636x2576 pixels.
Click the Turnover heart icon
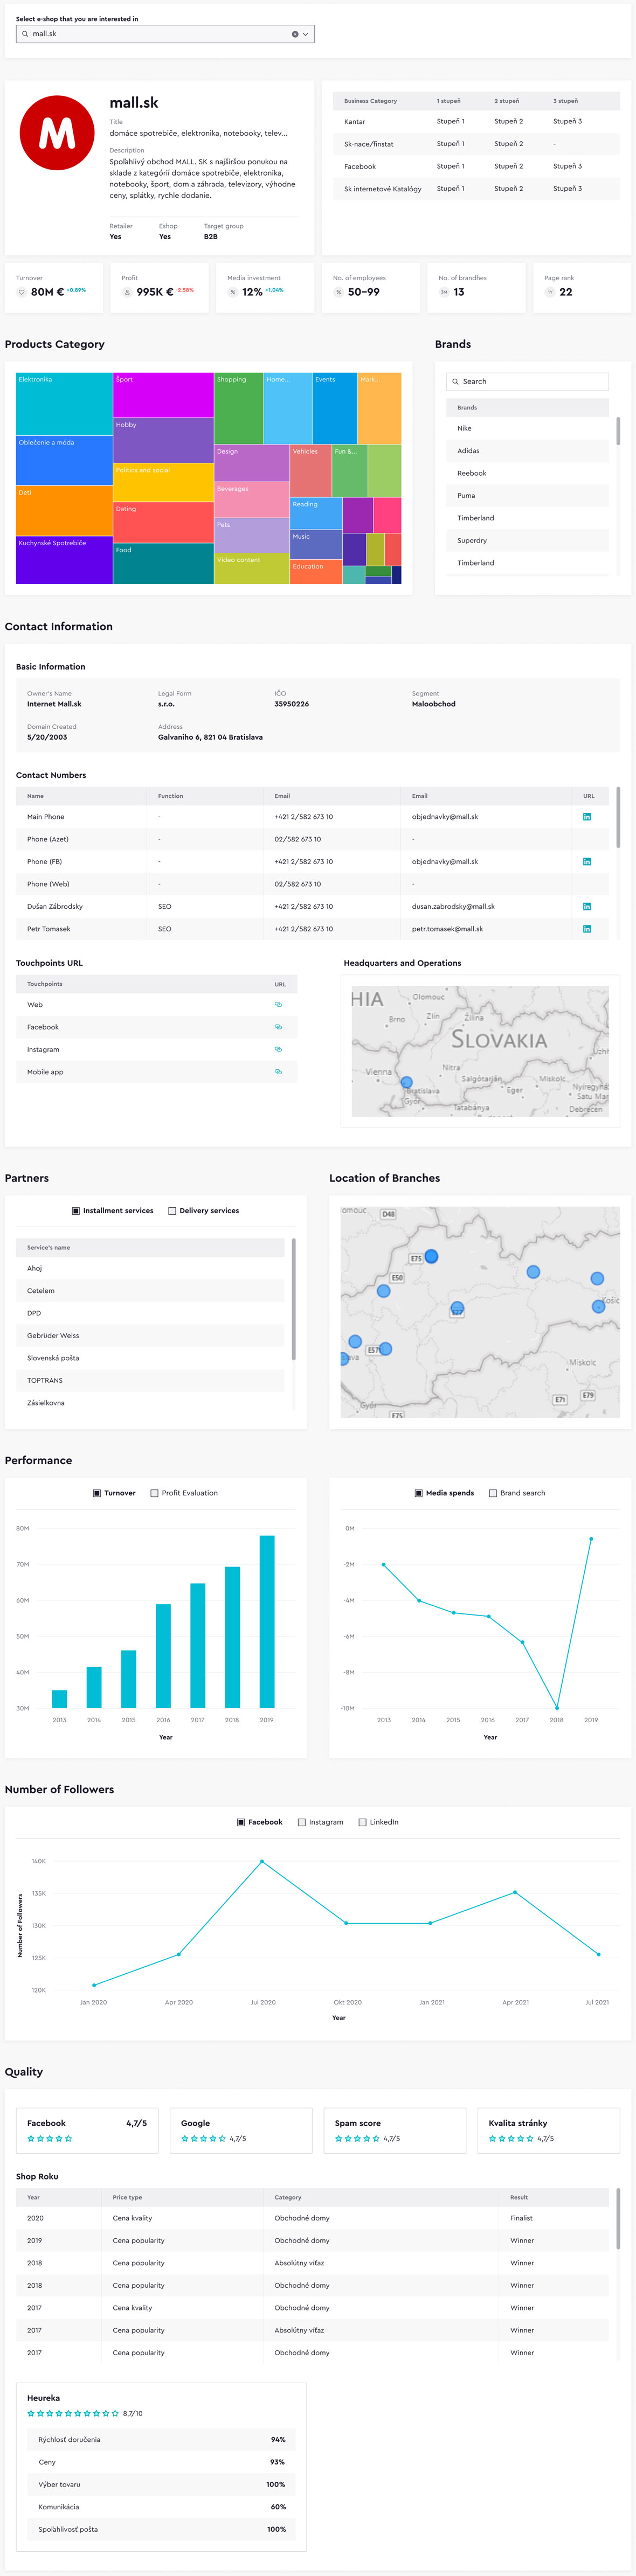(x=21, y=292)
